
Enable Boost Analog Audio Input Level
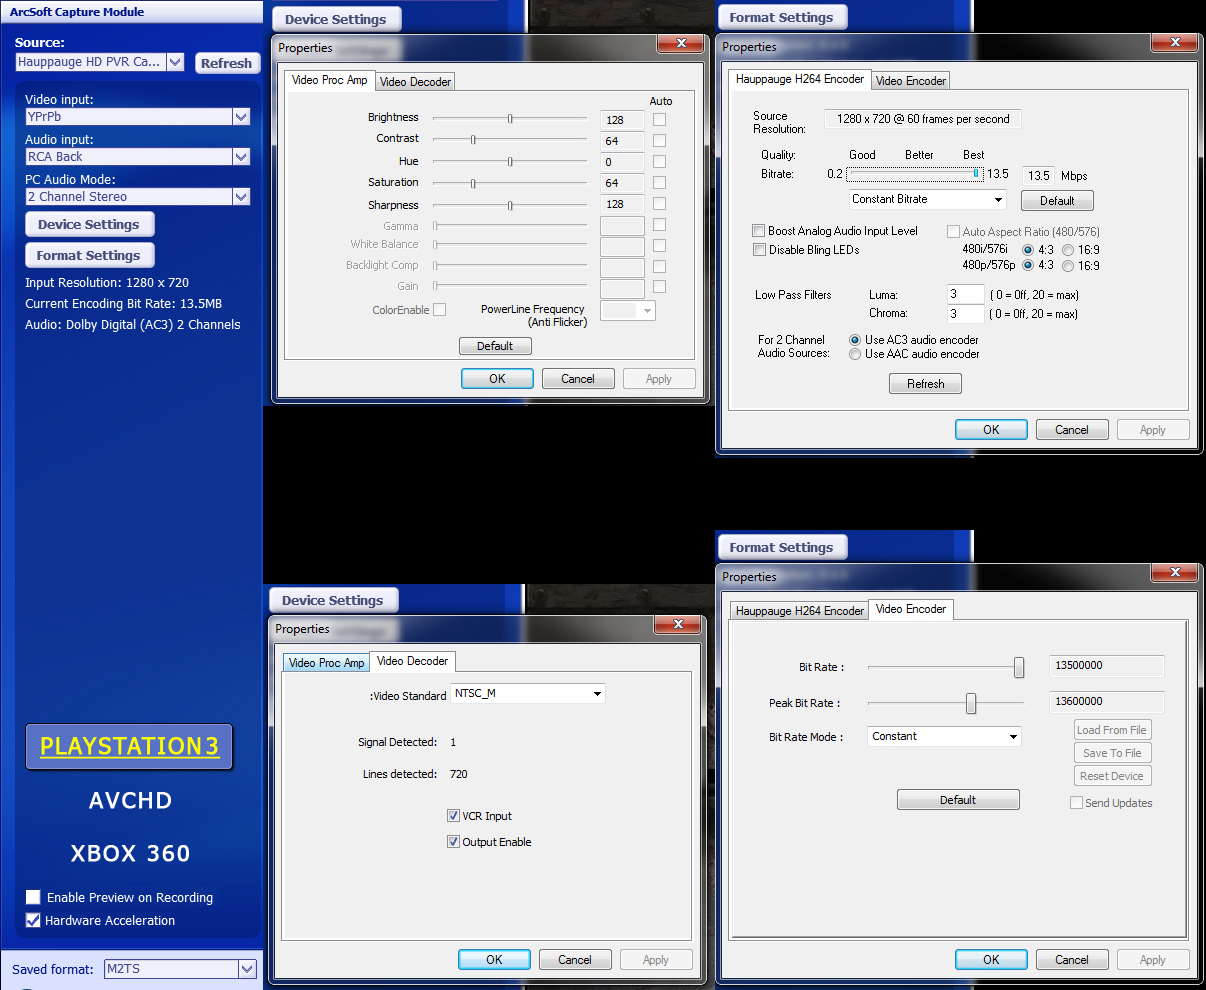pyautogui.click(x=759, y=231)
